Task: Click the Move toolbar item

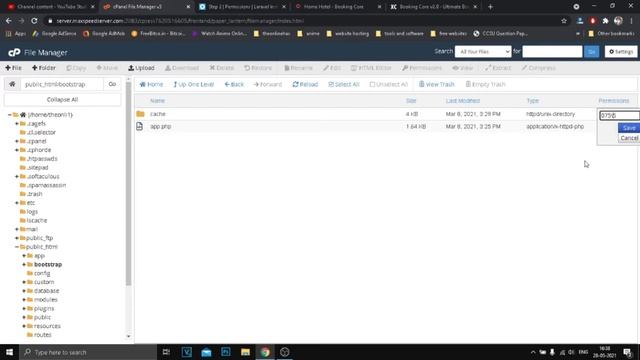Action: pyautogui.click(x=107, y=68)
